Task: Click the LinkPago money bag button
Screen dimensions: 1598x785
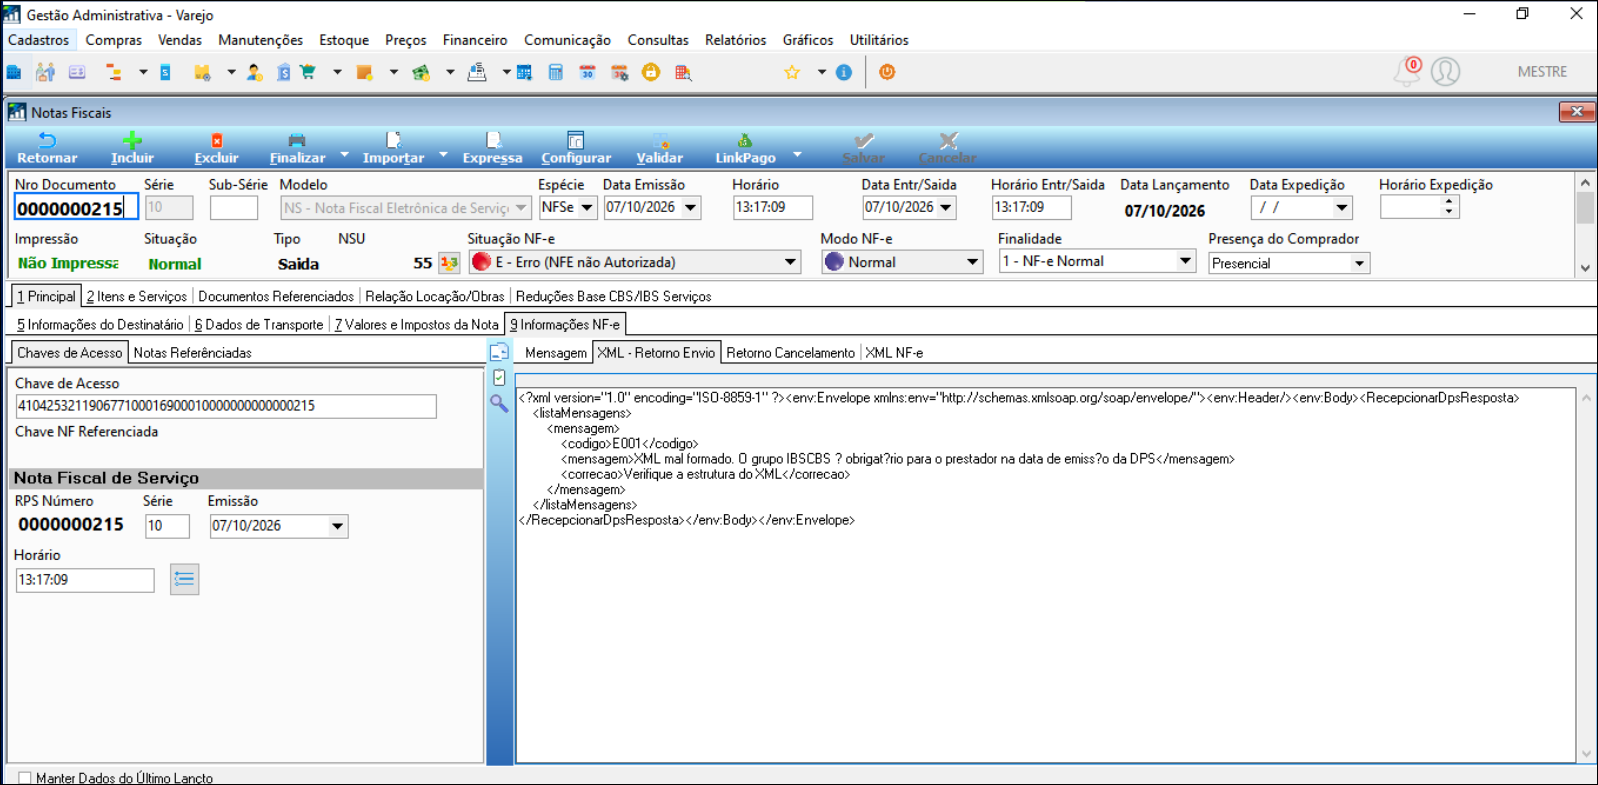Action: (x=745, y=148)
